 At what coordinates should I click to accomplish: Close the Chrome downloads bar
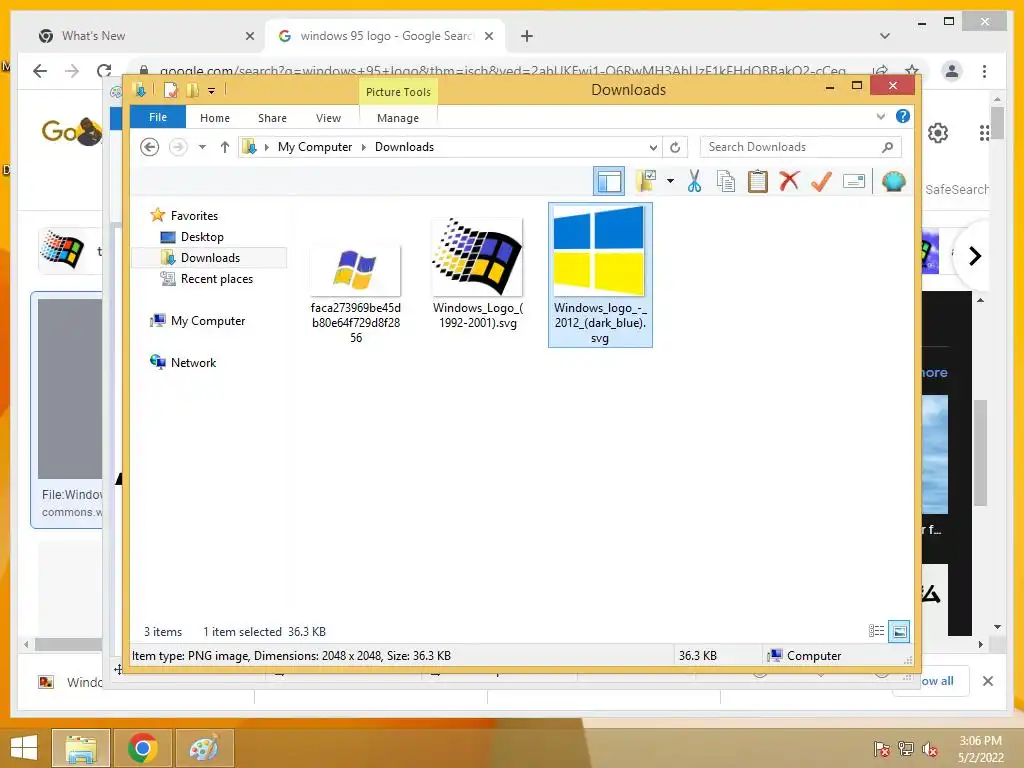(987, 681)
